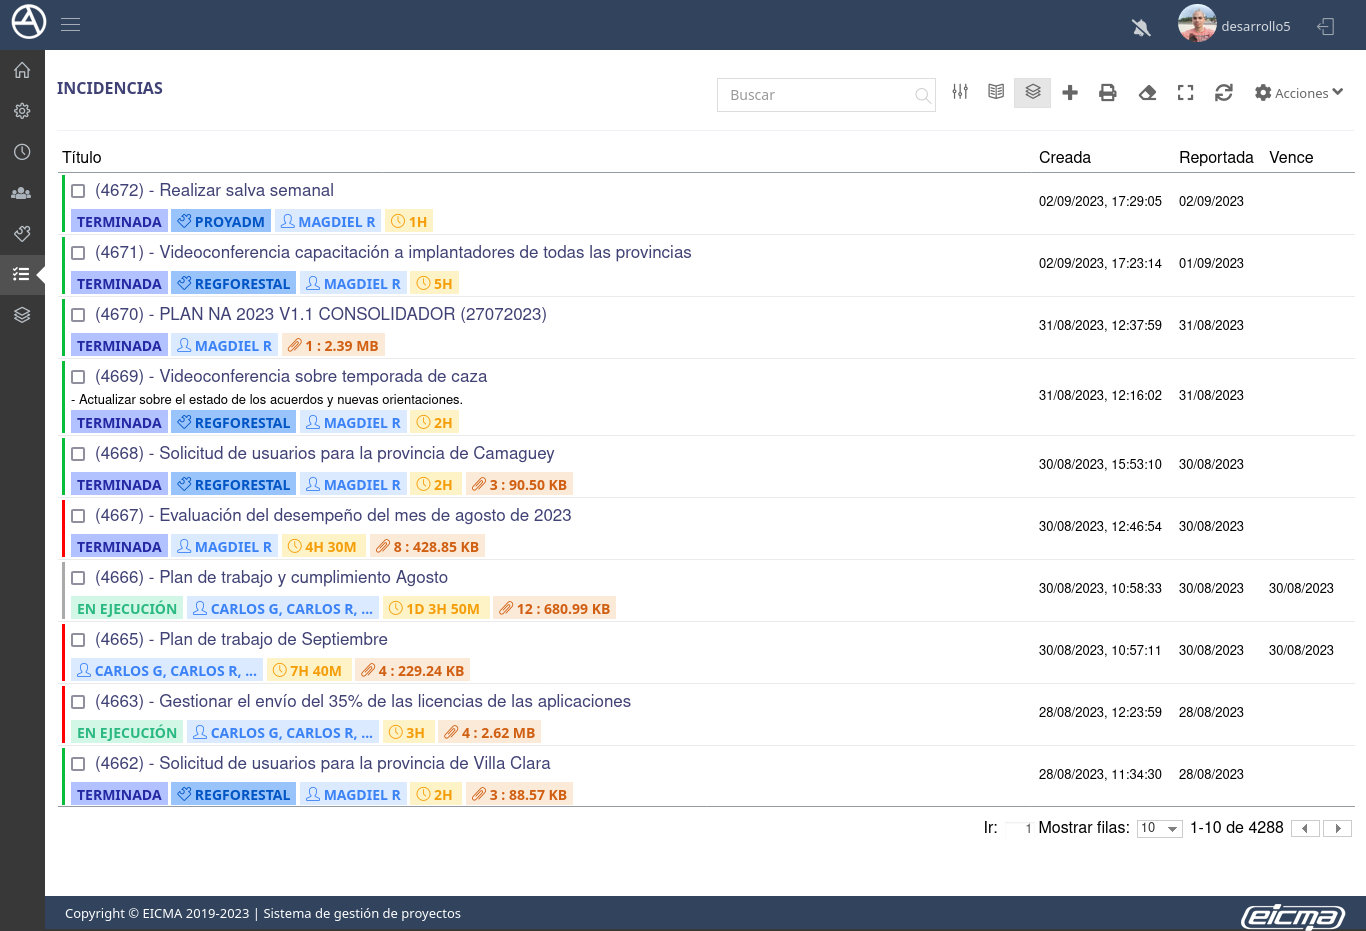Tick the checkbox for incidencia 4662
The image size is (1366, 931).
click(78, 764)
